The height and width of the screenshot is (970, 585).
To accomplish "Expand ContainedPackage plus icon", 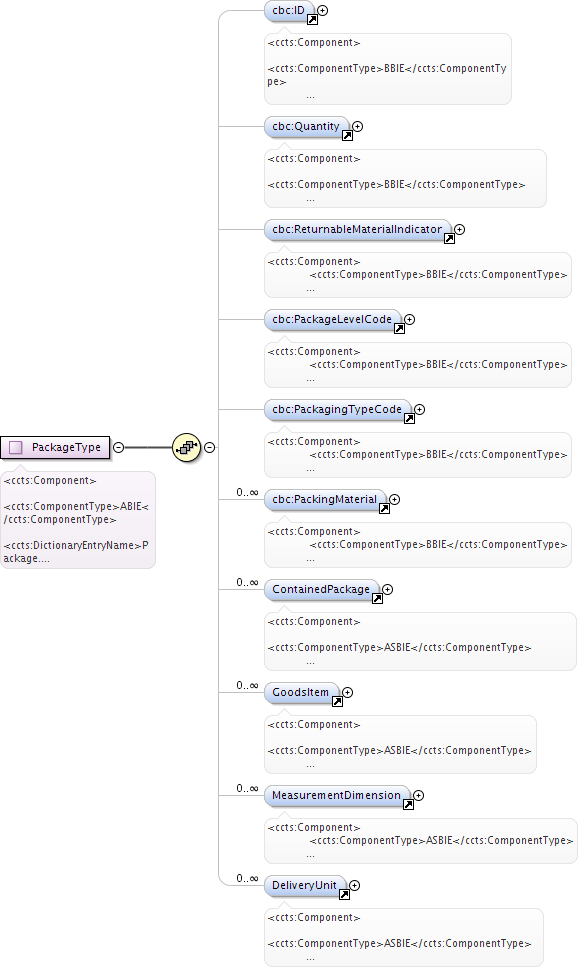I will (388, 590).
